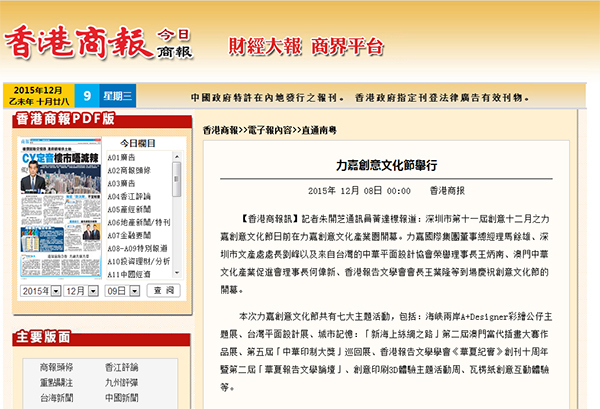This screenshot has width=600, height=409.
Task: Click the 星期三 weekday label
Action: pyautogui.click(x=118, y=96)
